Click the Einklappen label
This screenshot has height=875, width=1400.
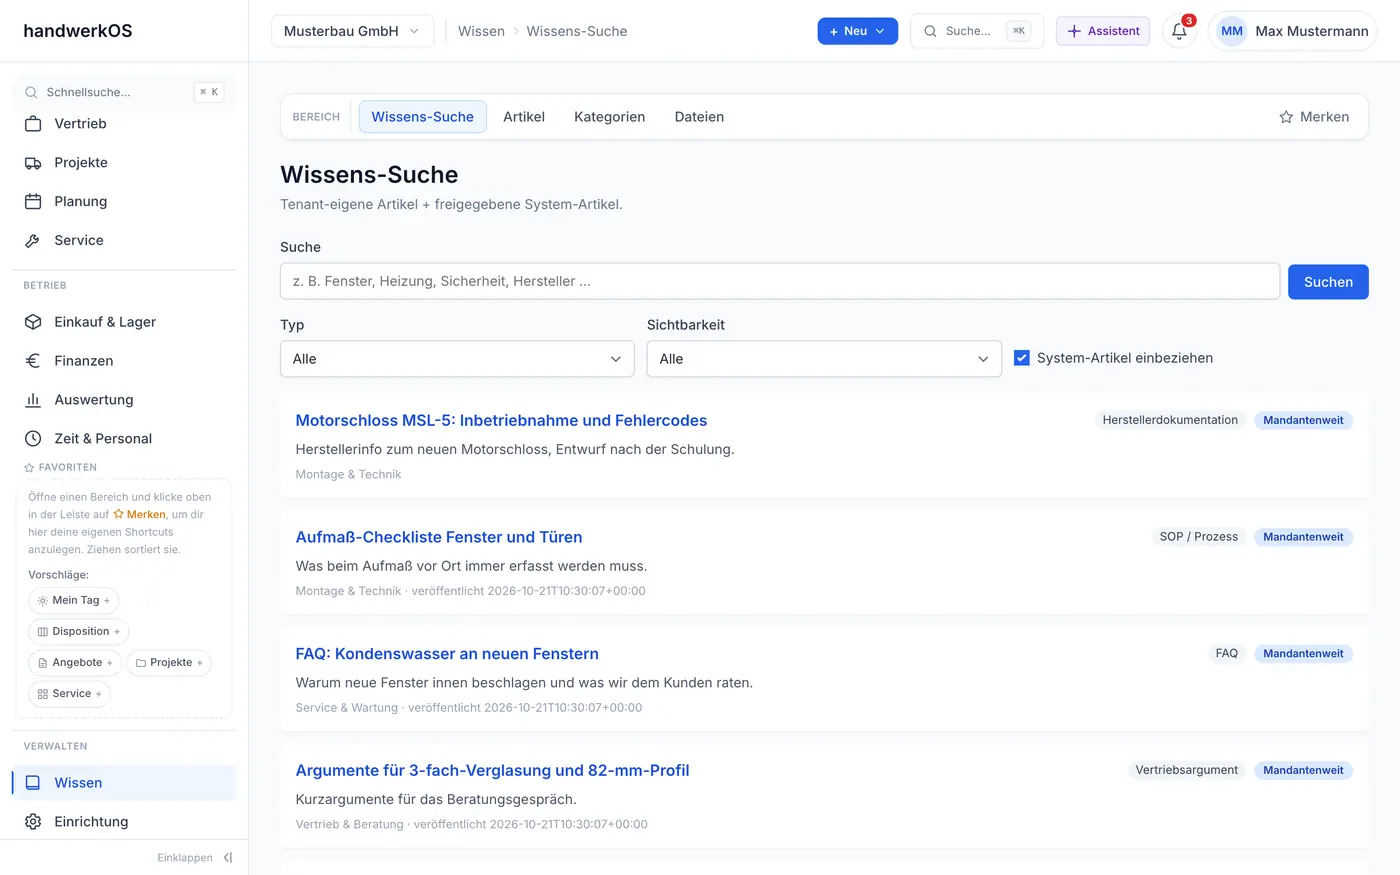click(x=185, y=858)
